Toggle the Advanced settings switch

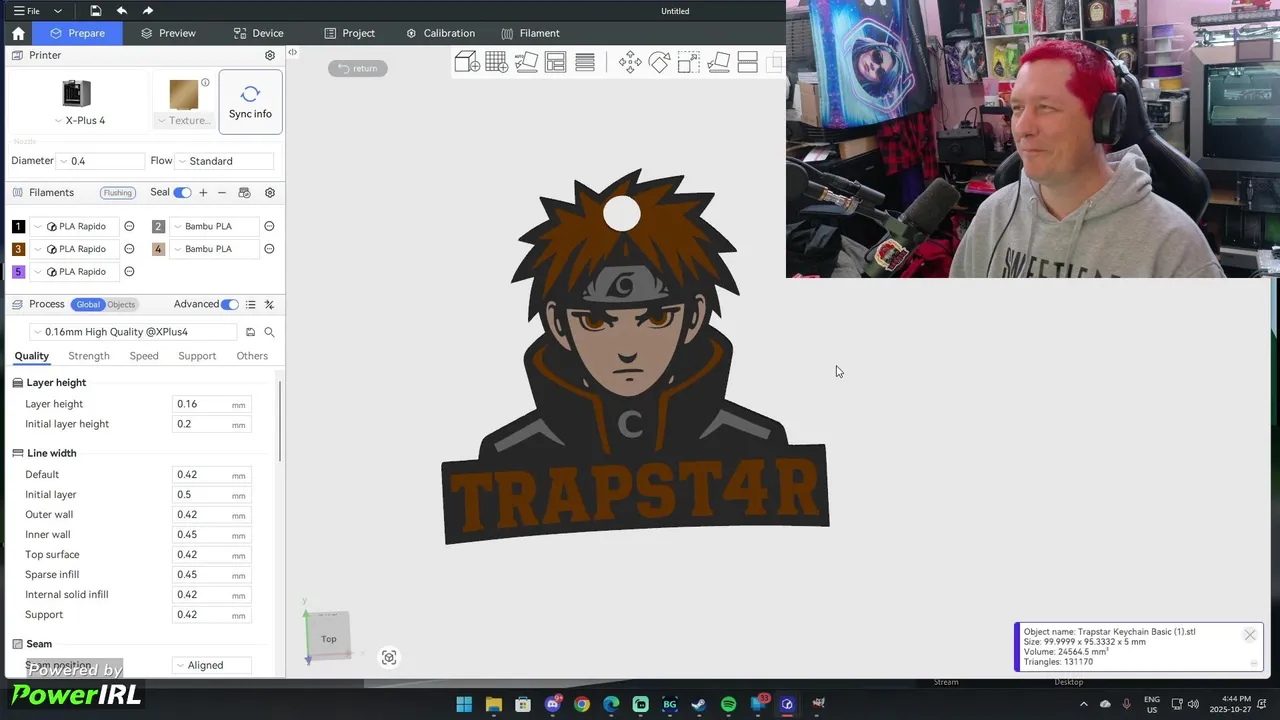[x=230, y=304]
